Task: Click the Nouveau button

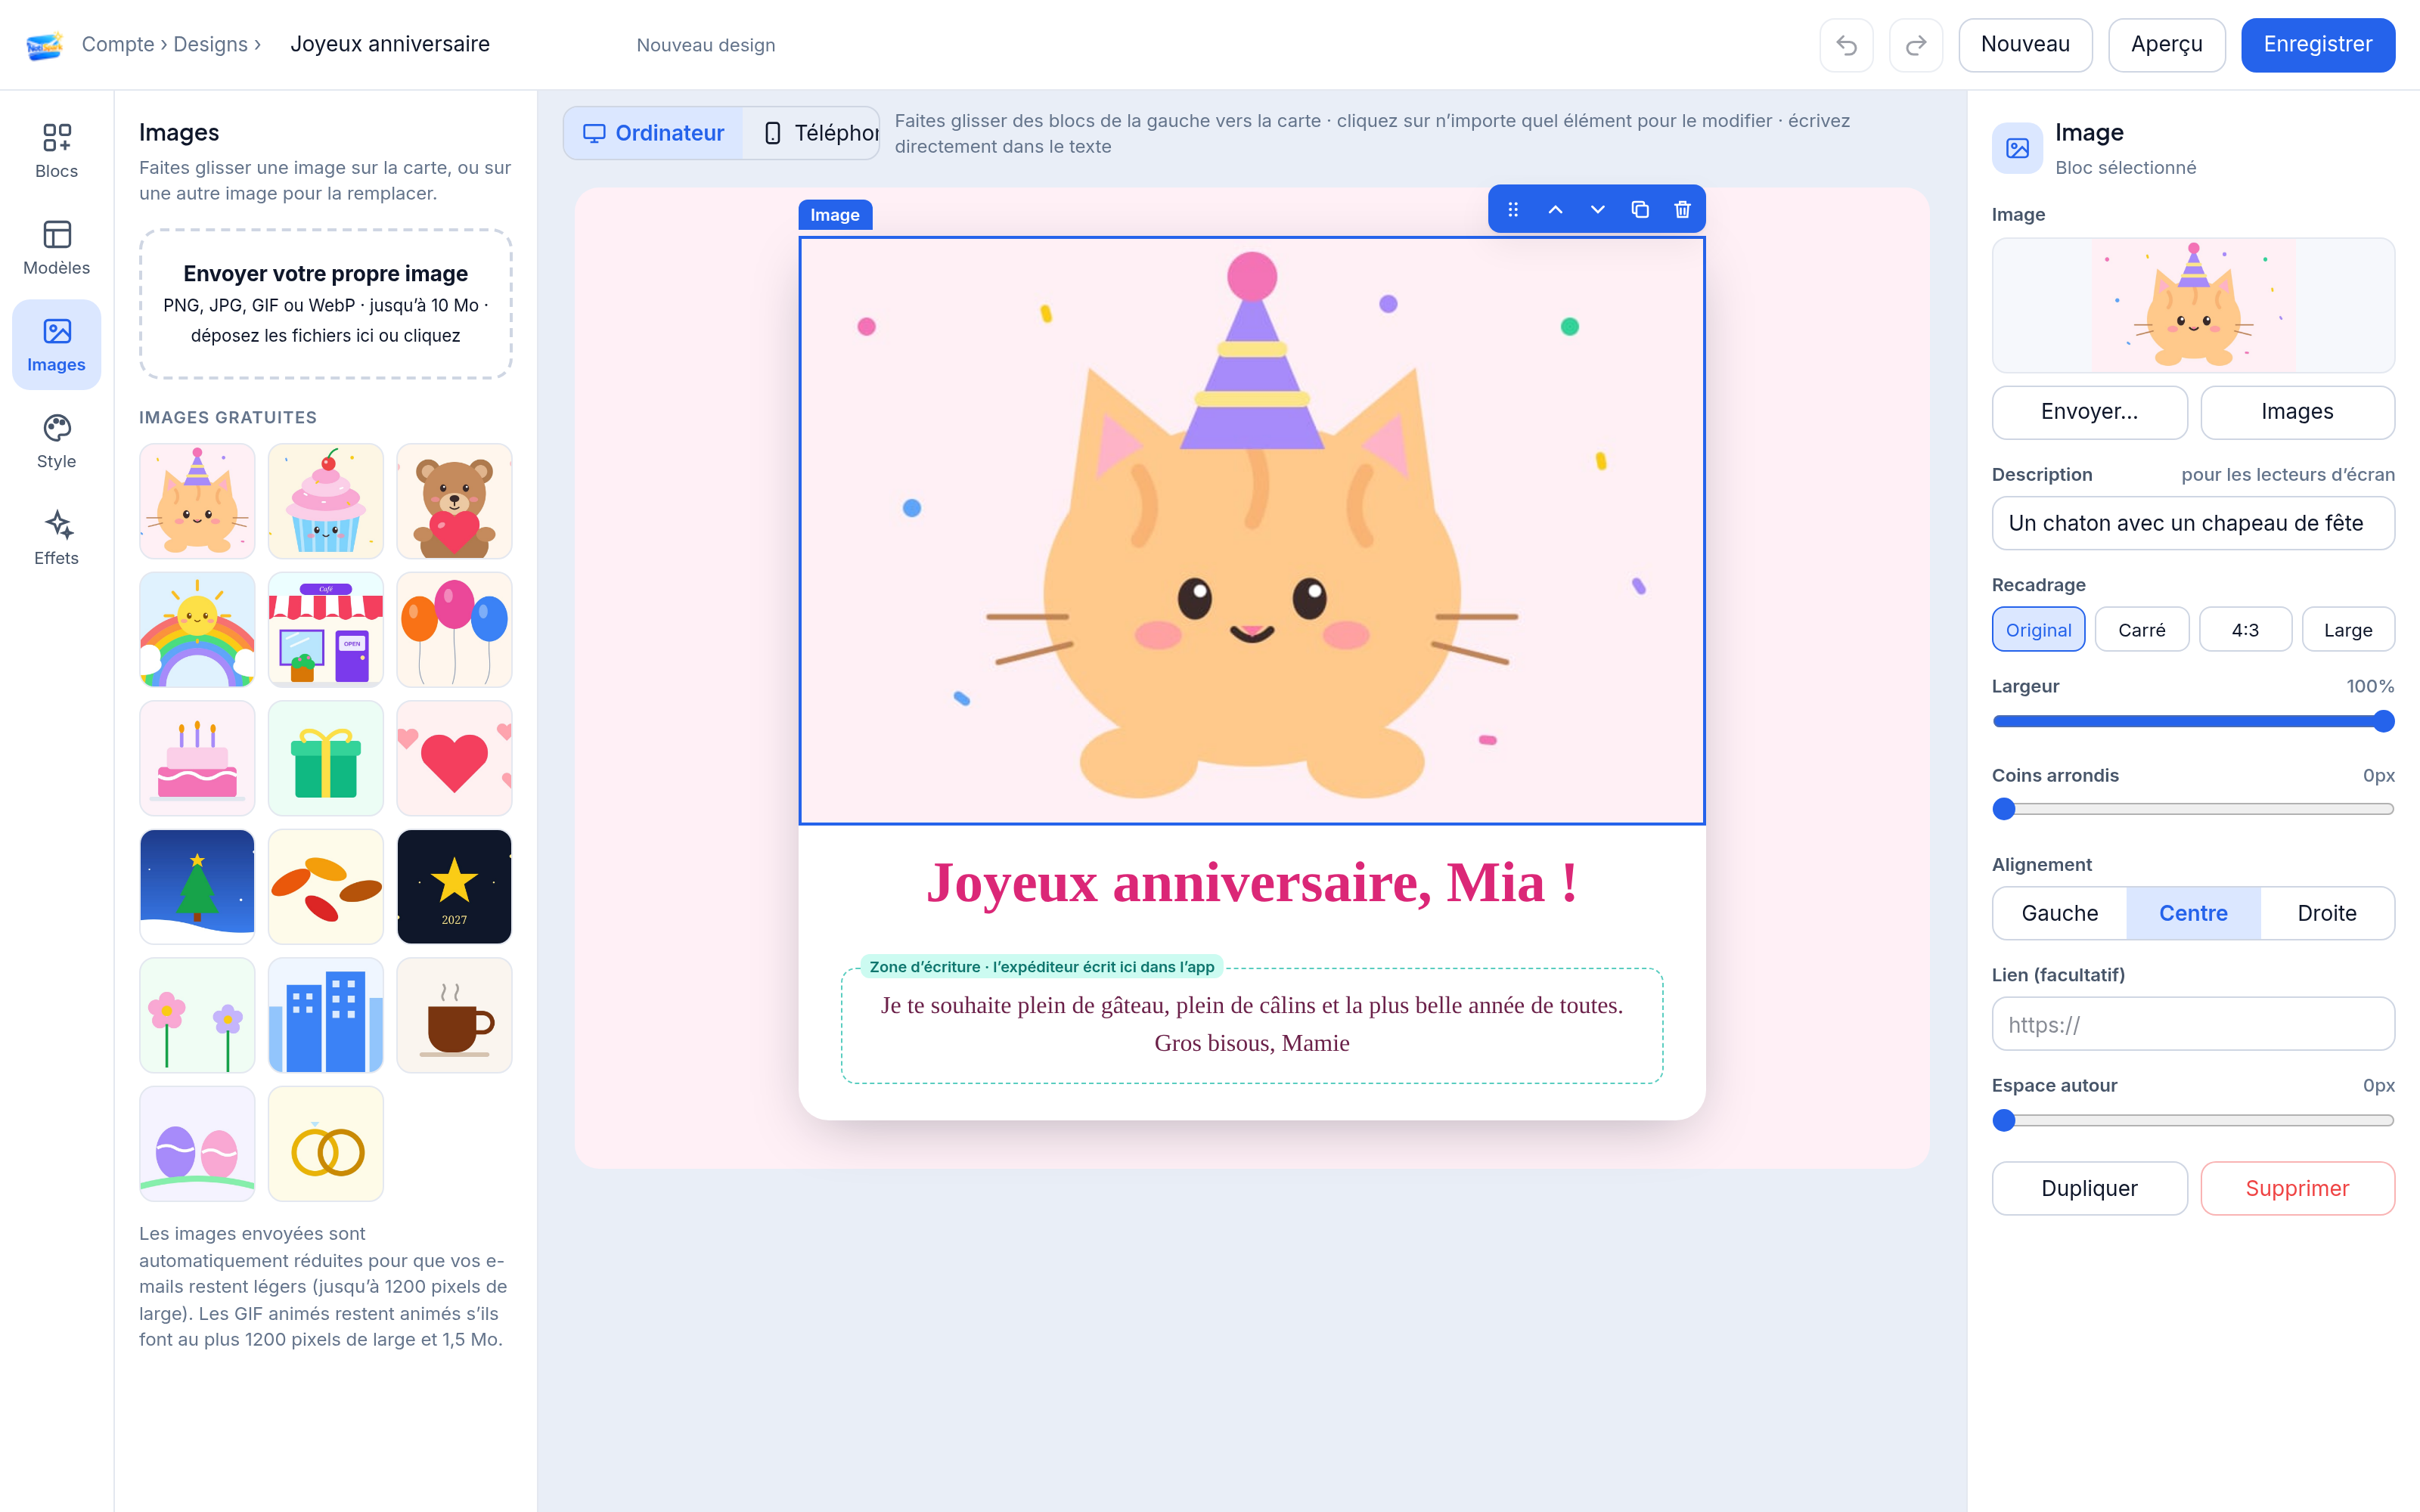Action: [2025, 45]
